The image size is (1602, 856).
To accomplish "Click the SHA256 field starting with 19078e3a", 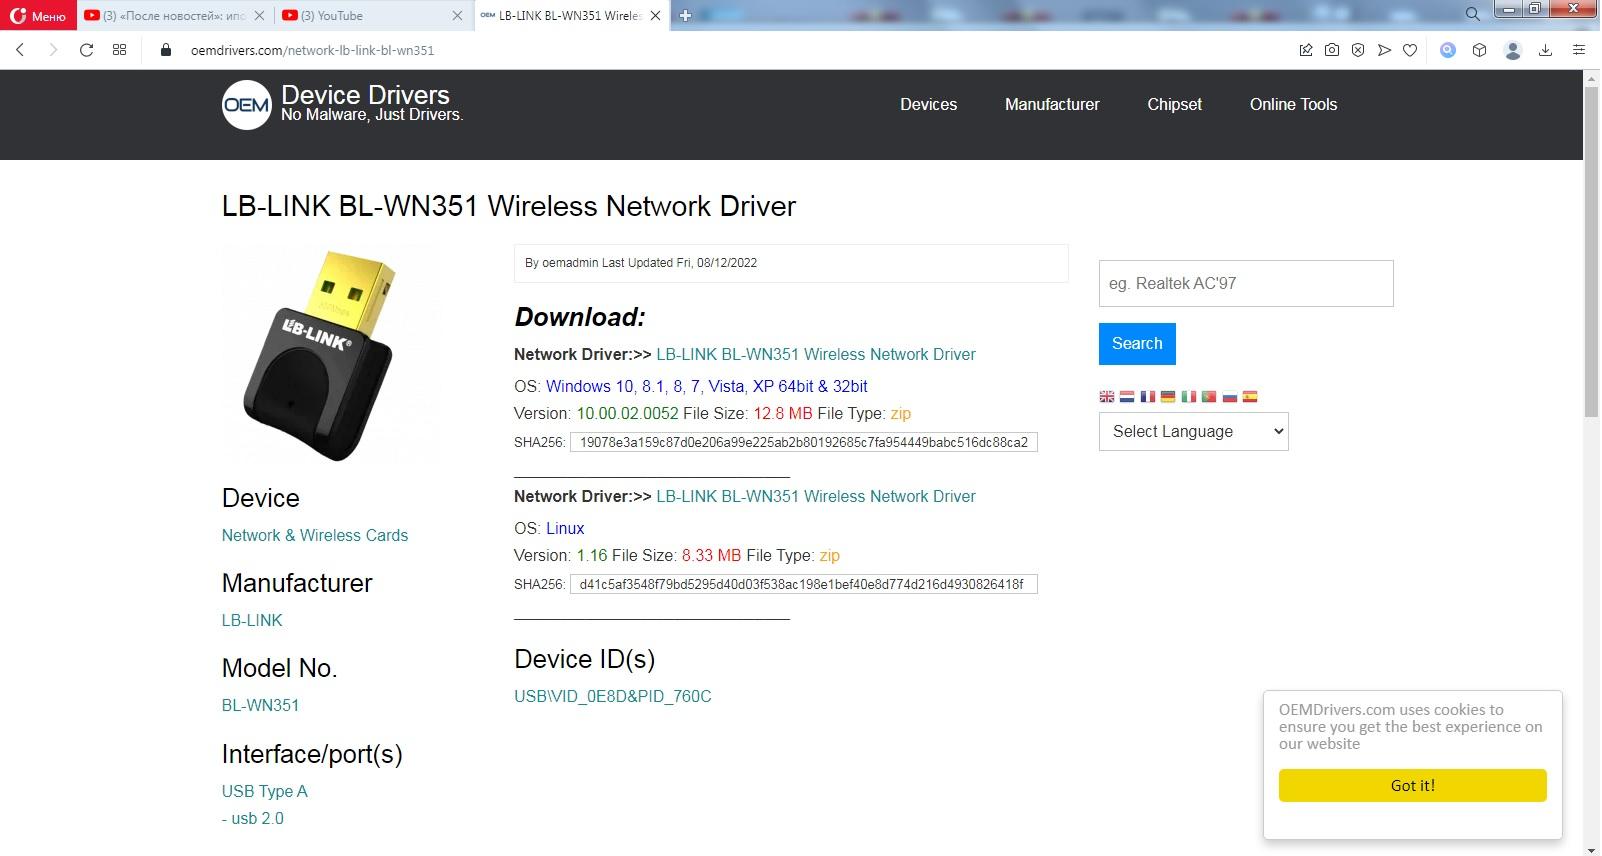I will pyautogui.click(x=804, y=442).
